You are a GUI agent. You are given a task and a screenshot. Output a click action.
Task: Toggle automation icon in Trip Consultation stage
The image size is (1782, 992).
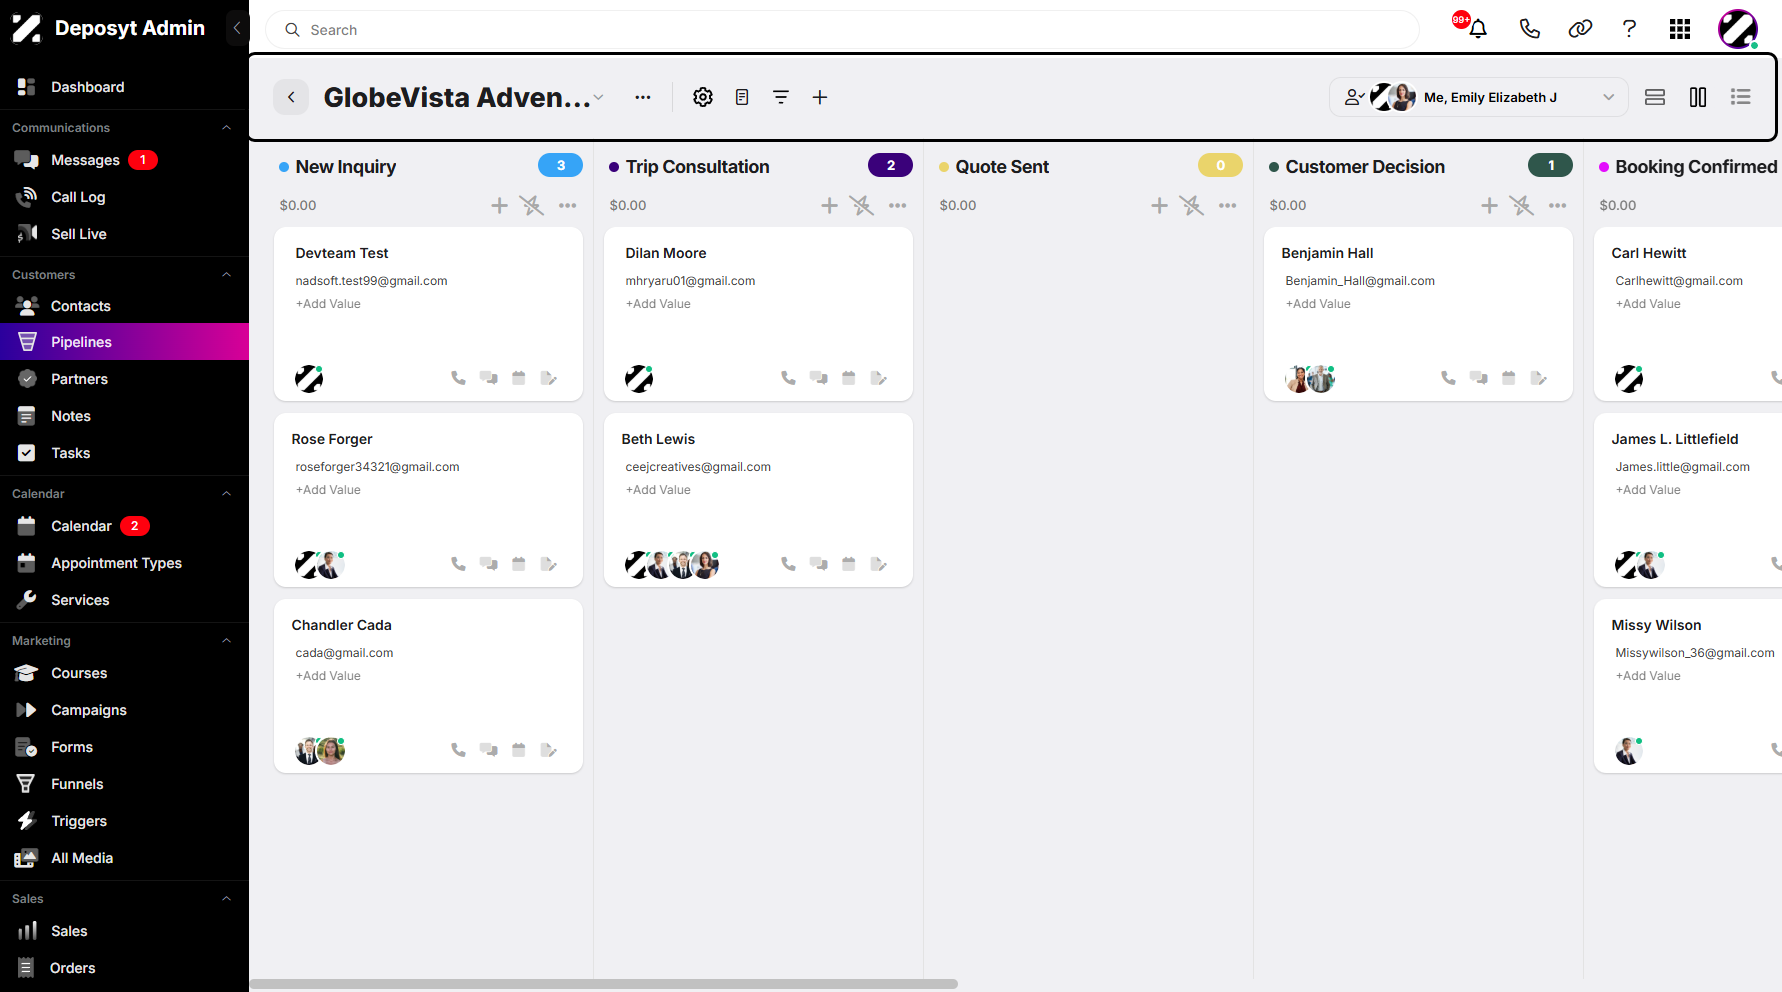[x=861, y=205]
